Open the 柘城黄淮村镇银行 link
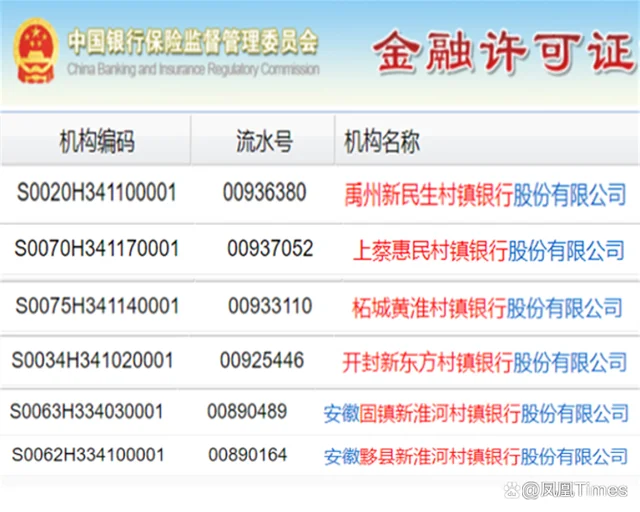 [429, 306]
